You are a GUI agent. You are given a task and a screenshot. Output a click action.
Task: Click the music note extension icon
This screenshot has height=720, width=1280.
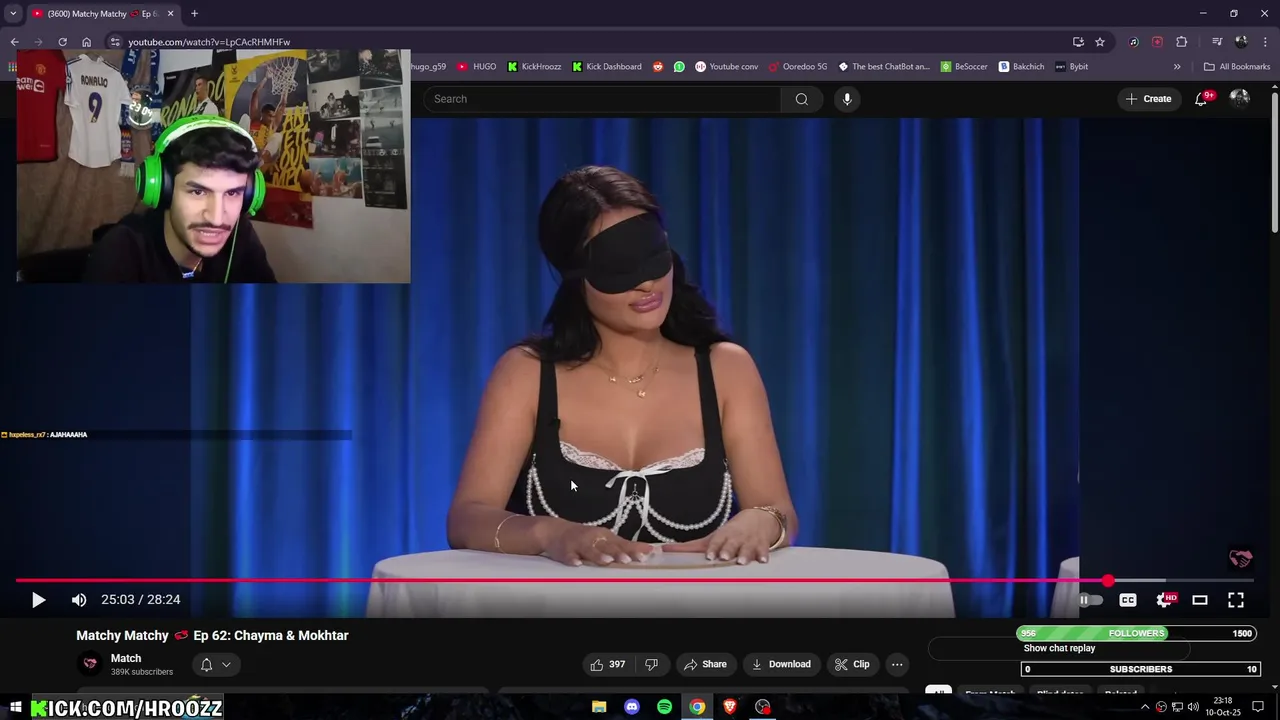pos(1133,42)
